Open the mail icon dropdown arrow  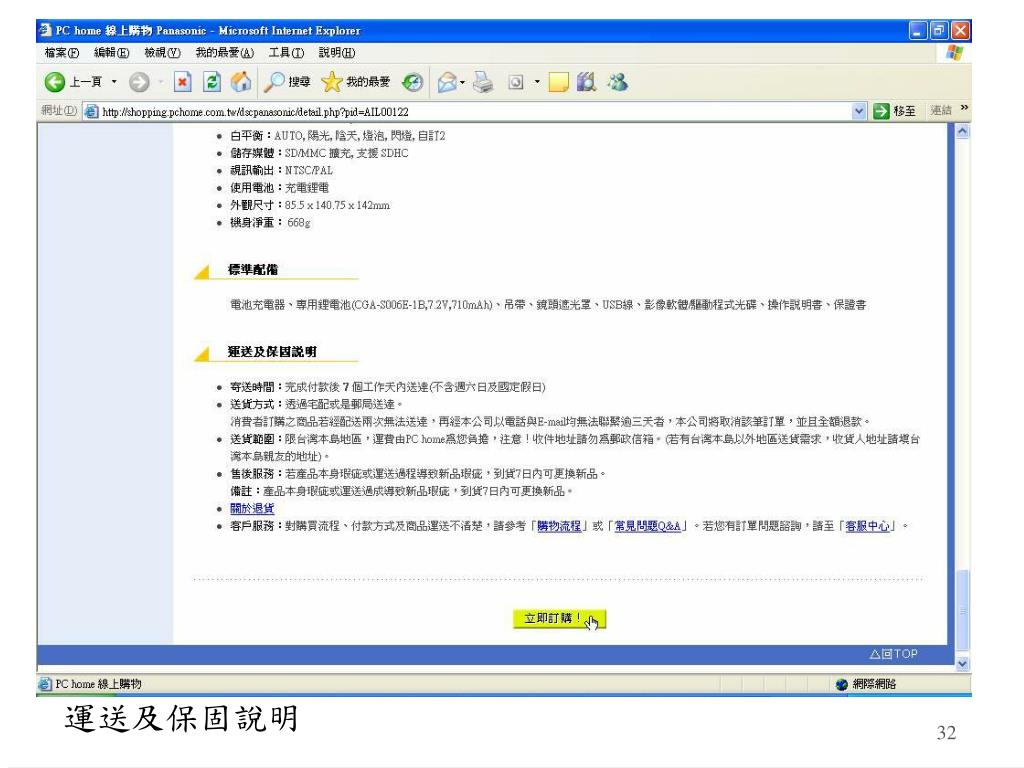[462, 82]
